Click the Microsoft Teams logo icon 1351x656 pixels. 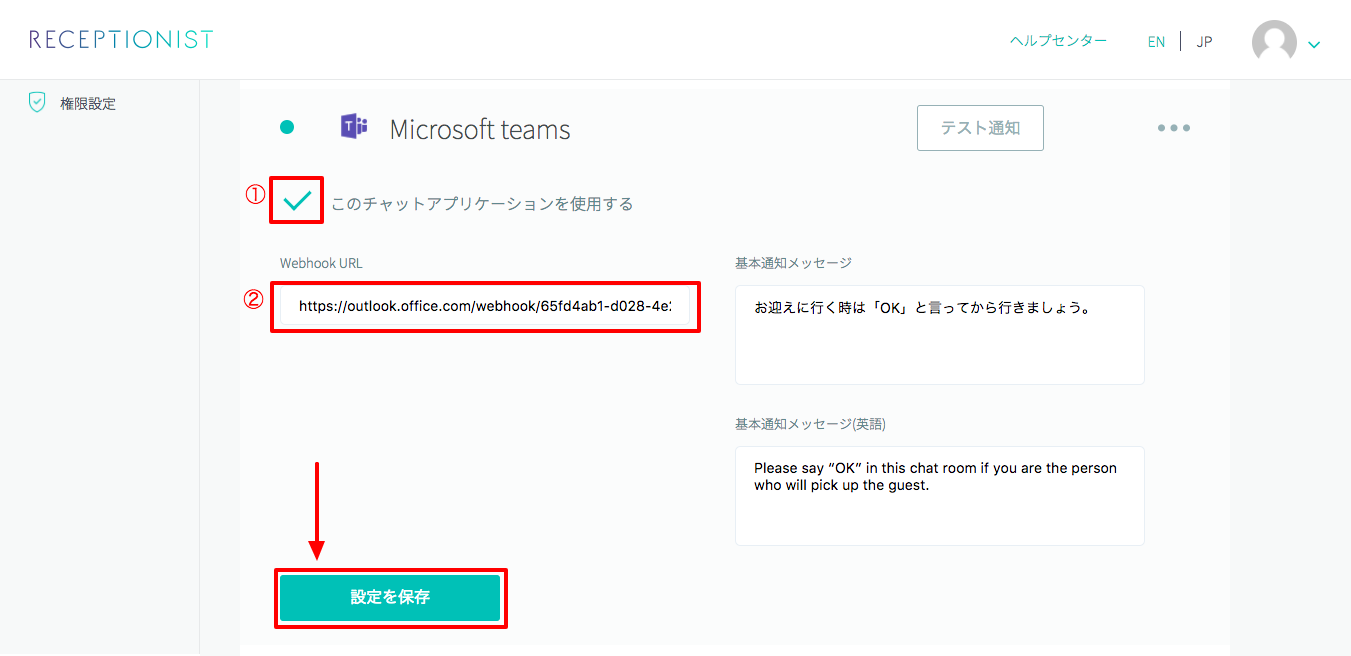point(354,127)
